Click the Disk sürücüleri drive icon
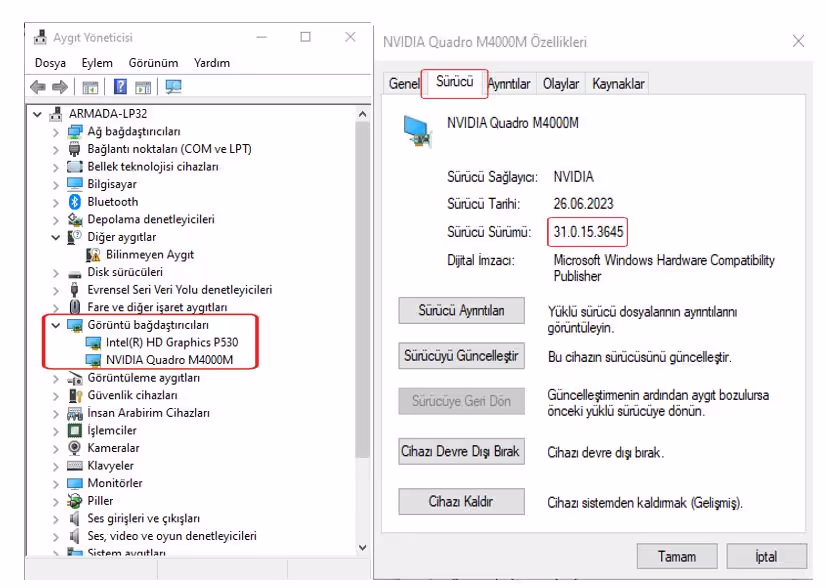826x588 pixels. [x=75, y=274]
